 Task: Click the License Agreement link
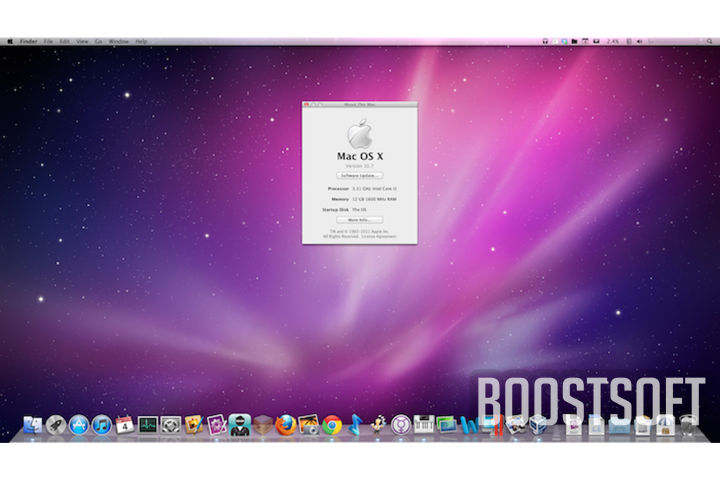tap(377, 237)
